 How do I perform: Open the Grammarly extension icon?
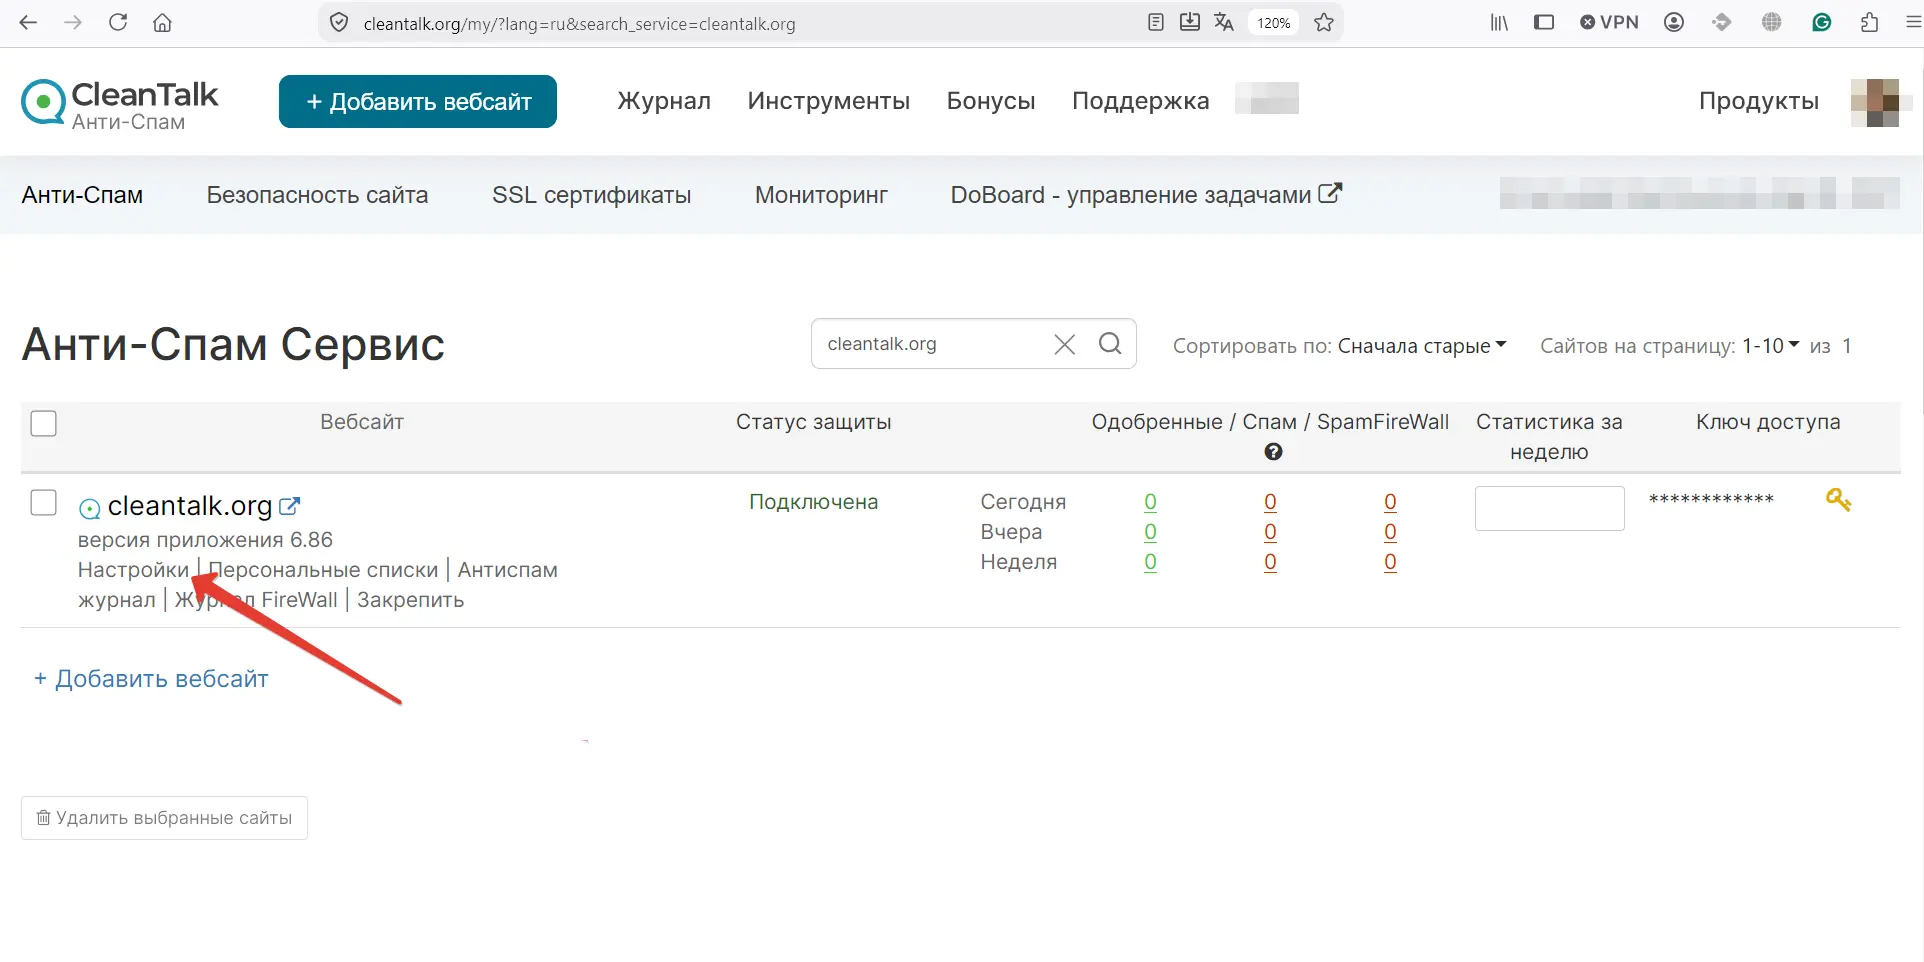point(1822,22)
